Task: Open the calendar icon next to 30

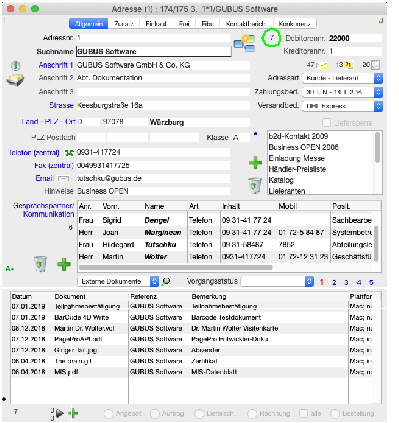Action: point(376,65)
